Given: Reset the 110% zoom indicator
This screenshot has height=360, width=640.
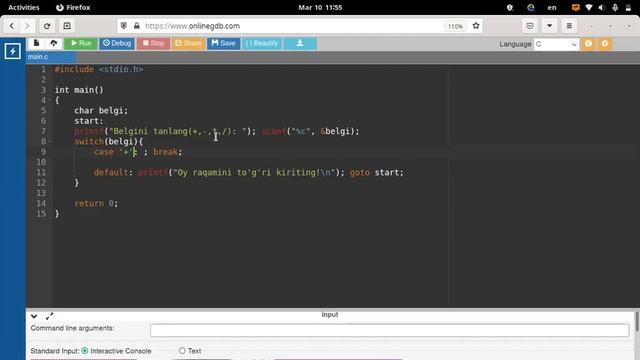Looking at the screenshot, I should 455,27.
